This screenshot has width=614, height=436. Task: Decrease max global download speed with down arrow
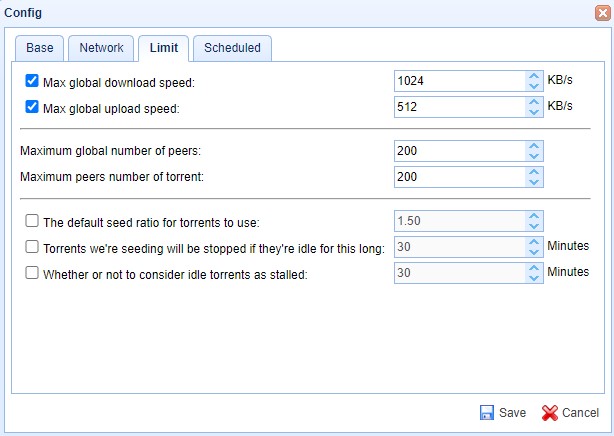coord(534,86)
